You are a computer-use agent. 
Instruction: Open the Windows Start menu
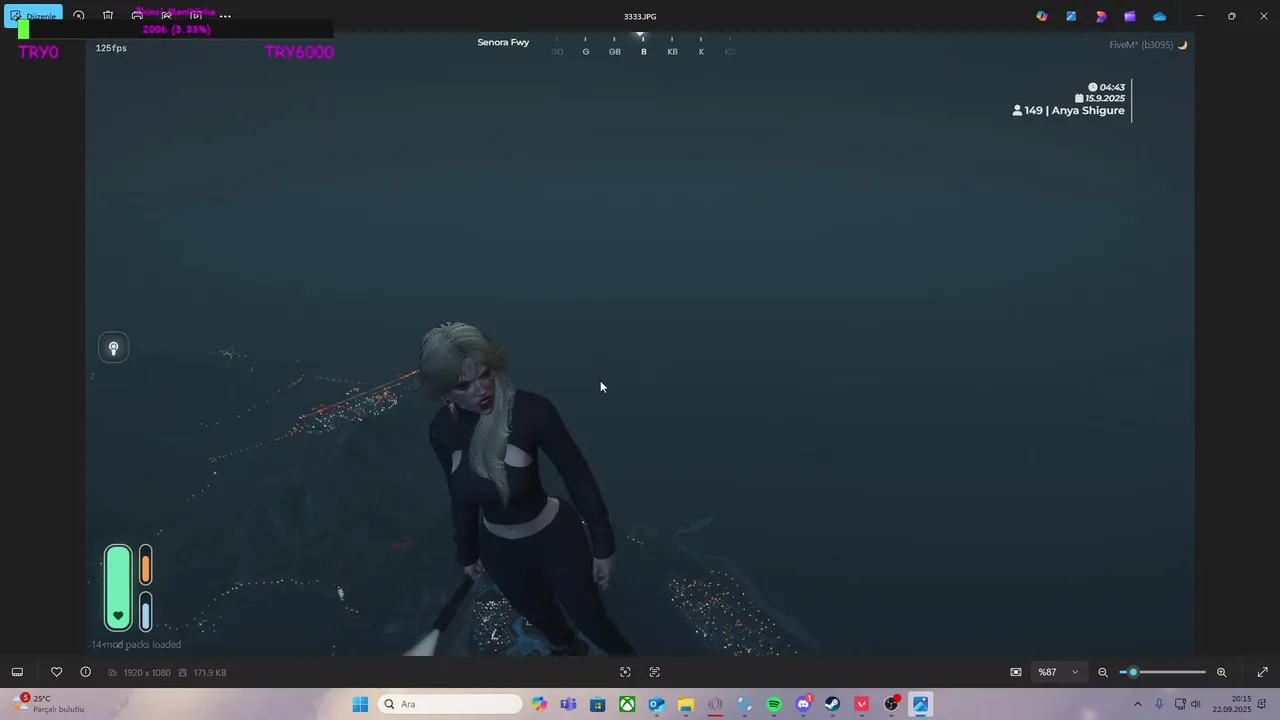[x=360, y=704]
